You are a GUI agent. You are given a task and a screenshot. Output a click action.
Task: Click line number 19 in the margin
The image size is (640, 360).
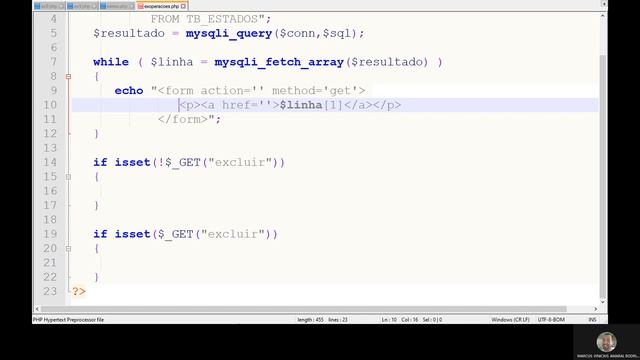[50, 234]
